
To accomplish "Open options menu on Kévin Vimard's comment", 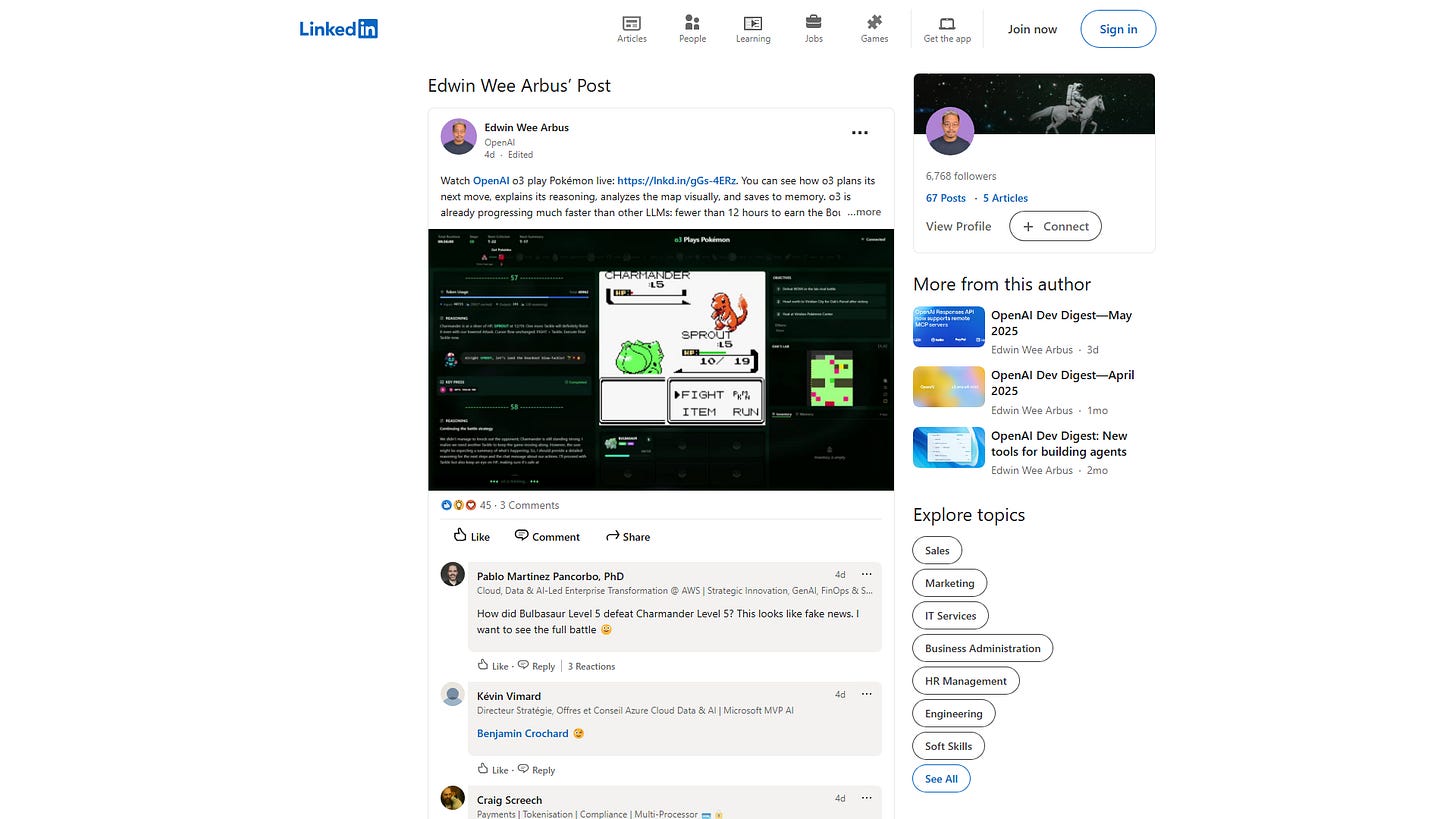I will [x=867, y=694].
